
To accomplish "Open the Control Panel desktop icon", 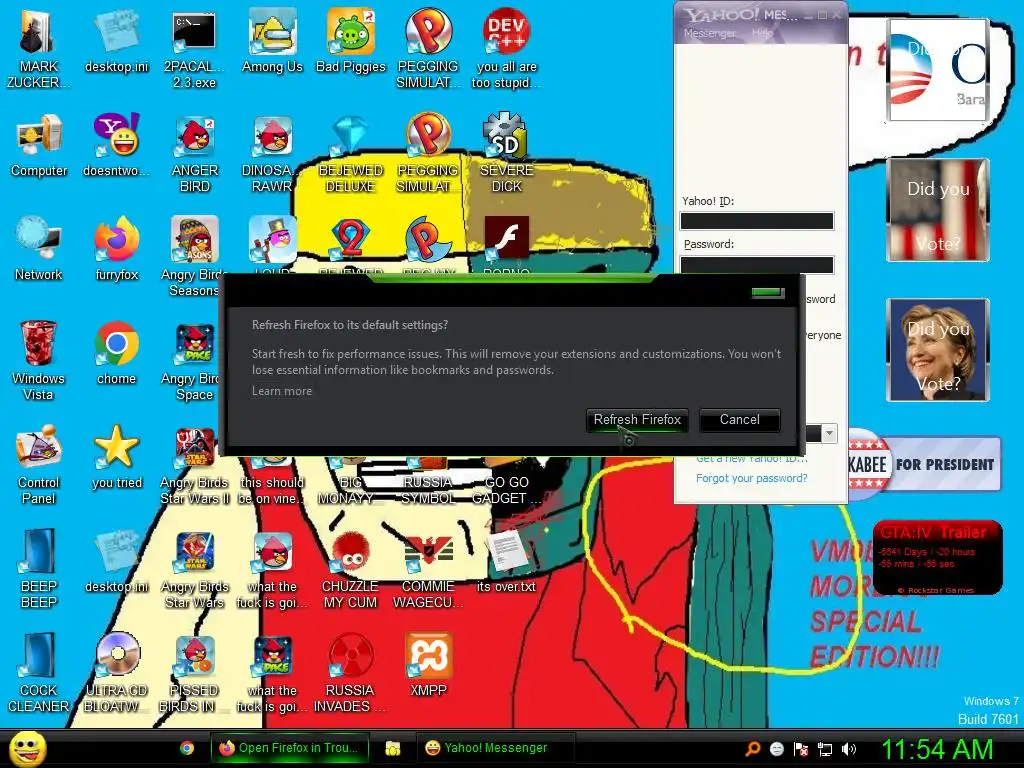I will pos(39,464).
